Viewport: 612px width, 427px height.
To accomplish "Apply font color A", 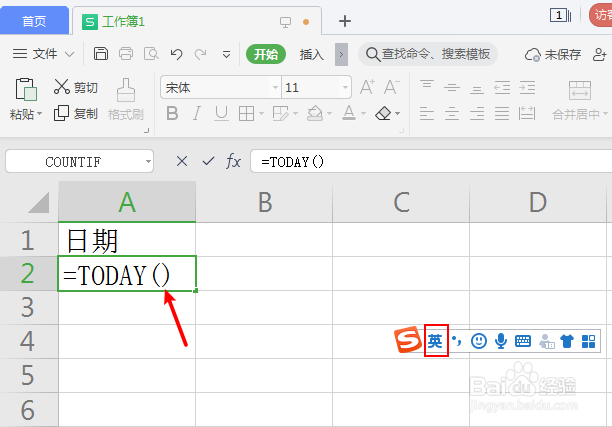I will click(349, 113).
